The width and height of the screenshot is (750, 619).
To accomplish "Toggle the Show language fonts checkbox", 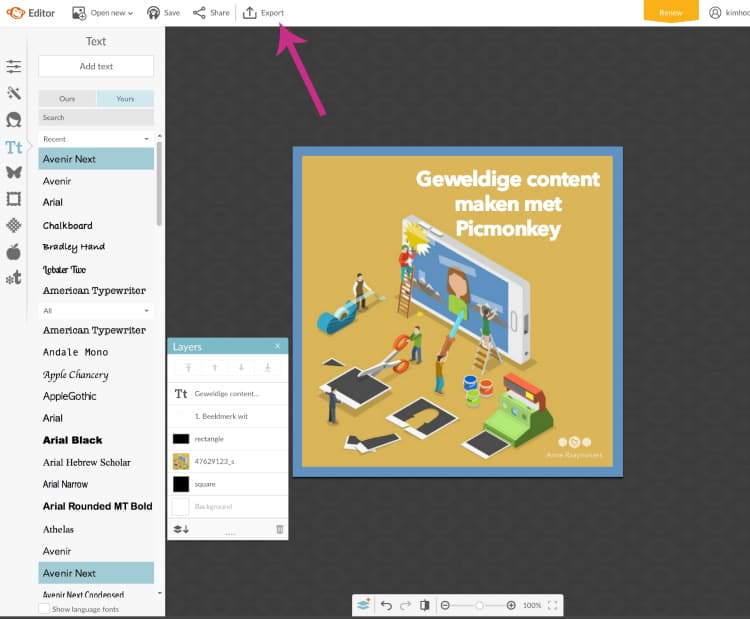I will [44, 609].
